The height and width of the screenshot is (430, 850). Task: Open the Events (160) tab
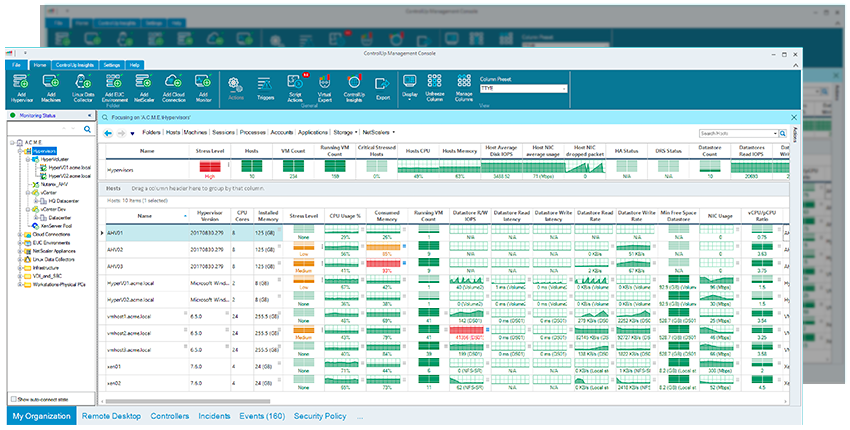(262, 416)
